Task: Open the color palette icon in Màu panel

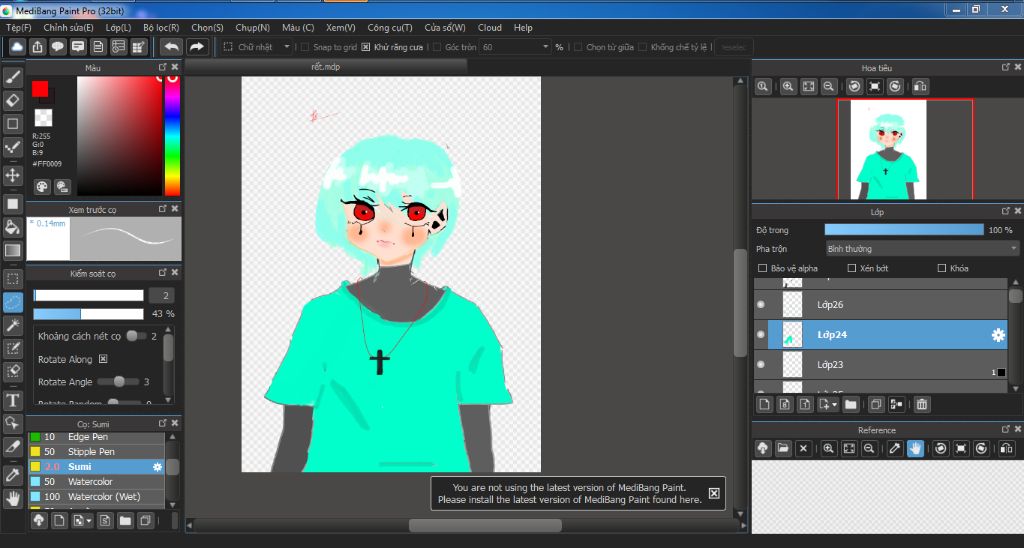Action: tap(42, 187)
